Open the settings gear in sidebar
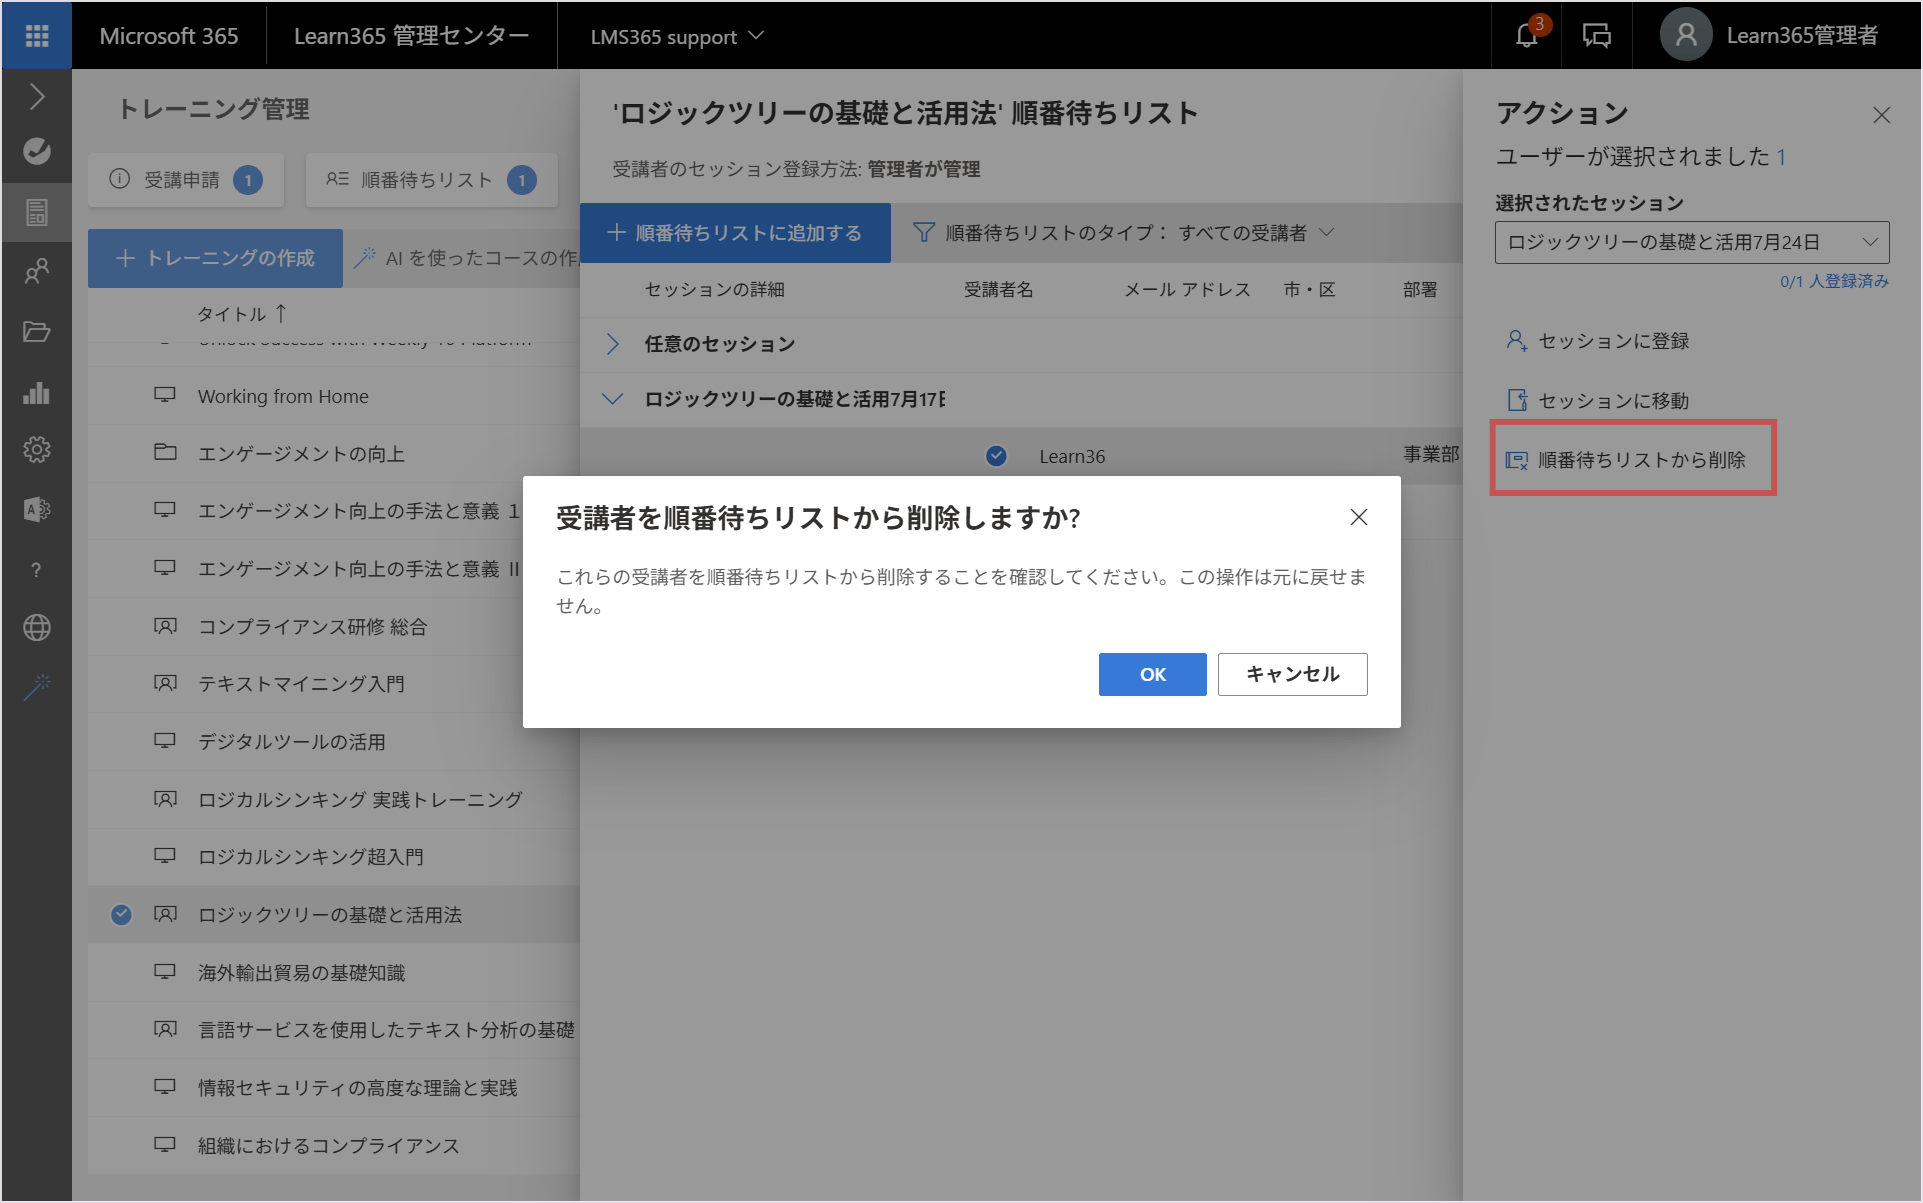 [x=37, y=450]
